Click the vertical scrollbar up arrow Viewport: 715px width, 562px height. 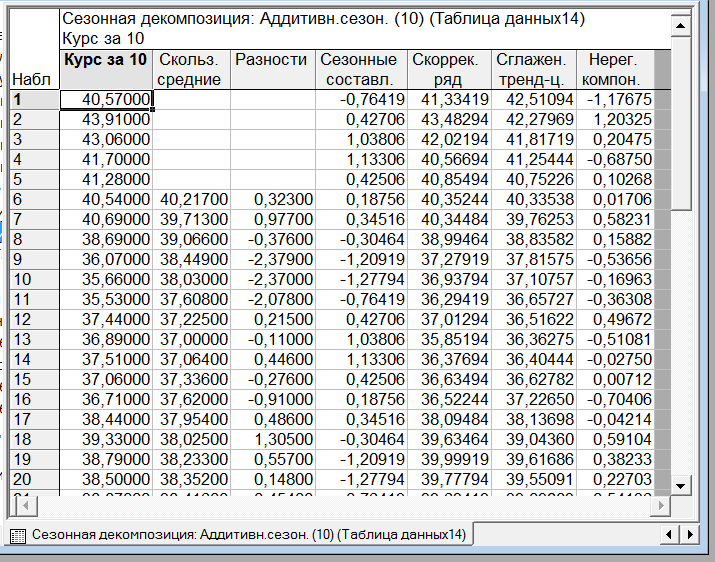pos(680,26)
